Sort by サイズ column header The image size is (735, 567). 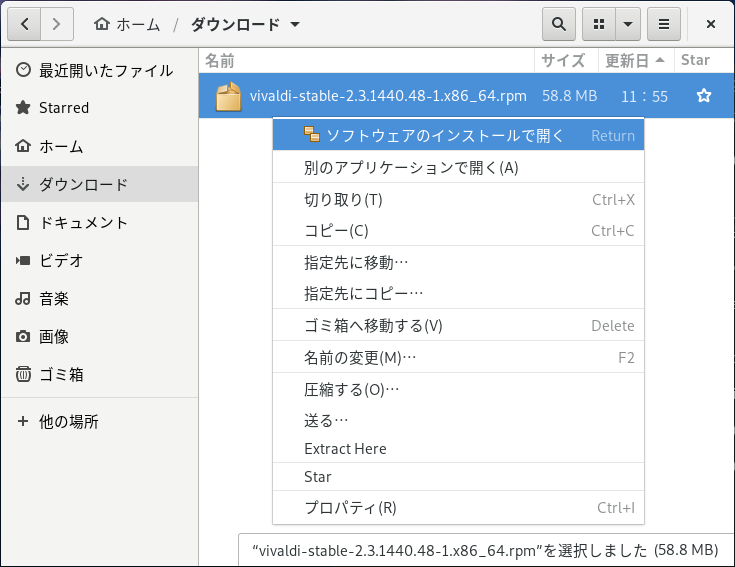coord(566,60)
